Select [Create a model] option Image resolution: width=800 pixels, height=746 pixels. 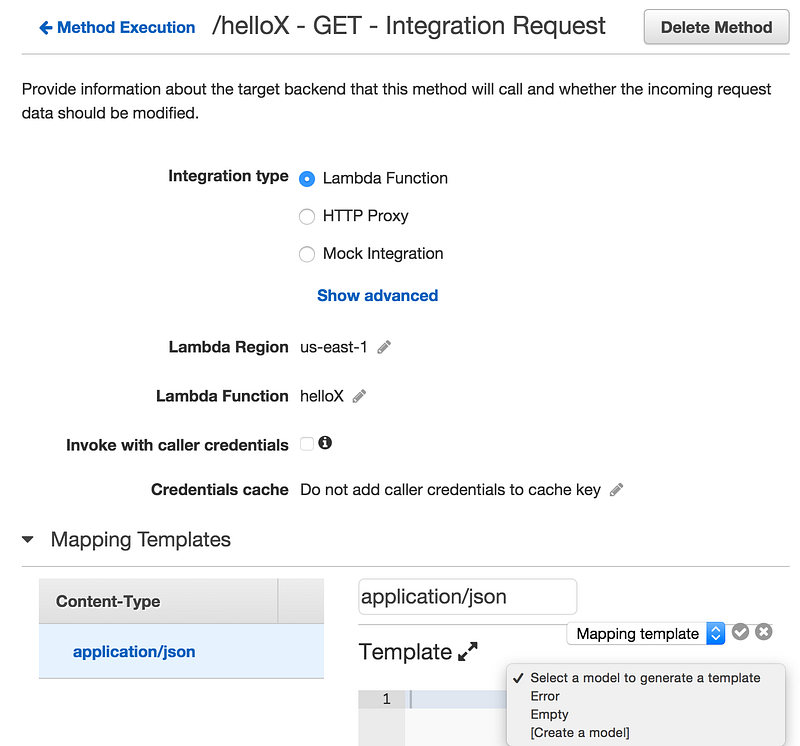580,733
